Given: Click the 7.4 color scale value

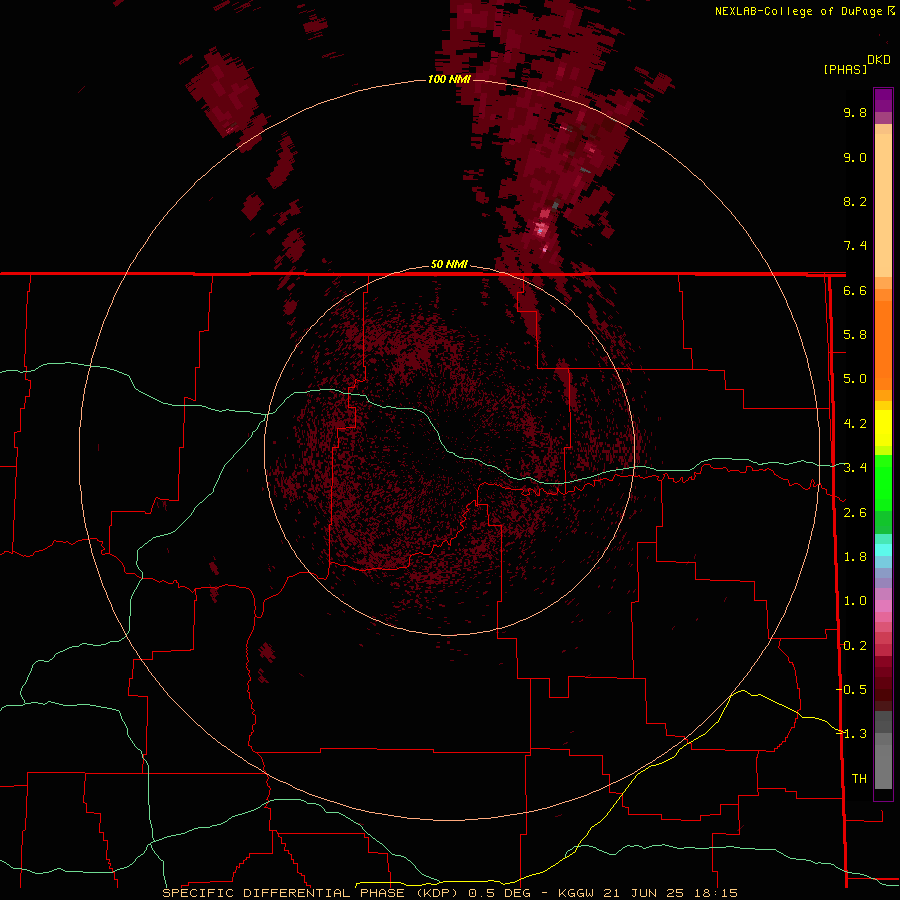Looking at the screenshot, I should click(855, 246).
